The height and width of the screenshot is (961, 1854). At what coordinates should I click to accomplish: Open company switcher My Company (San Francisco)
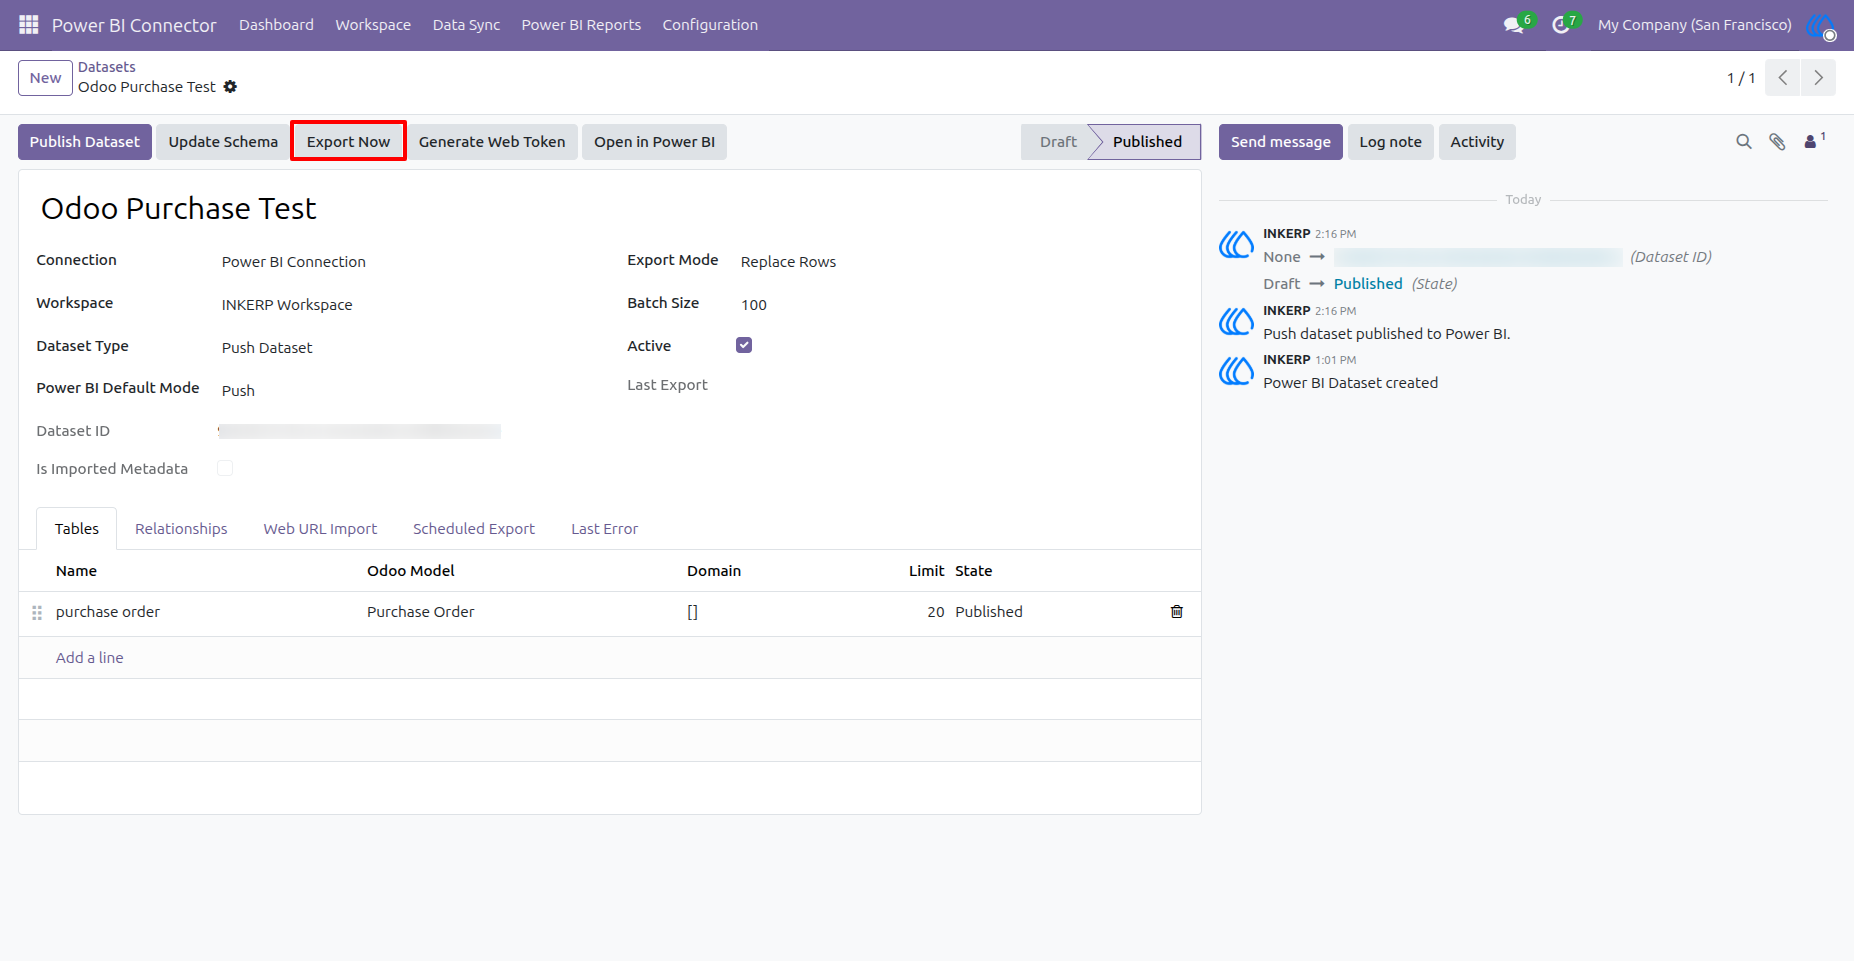(x=1694, y=25)
